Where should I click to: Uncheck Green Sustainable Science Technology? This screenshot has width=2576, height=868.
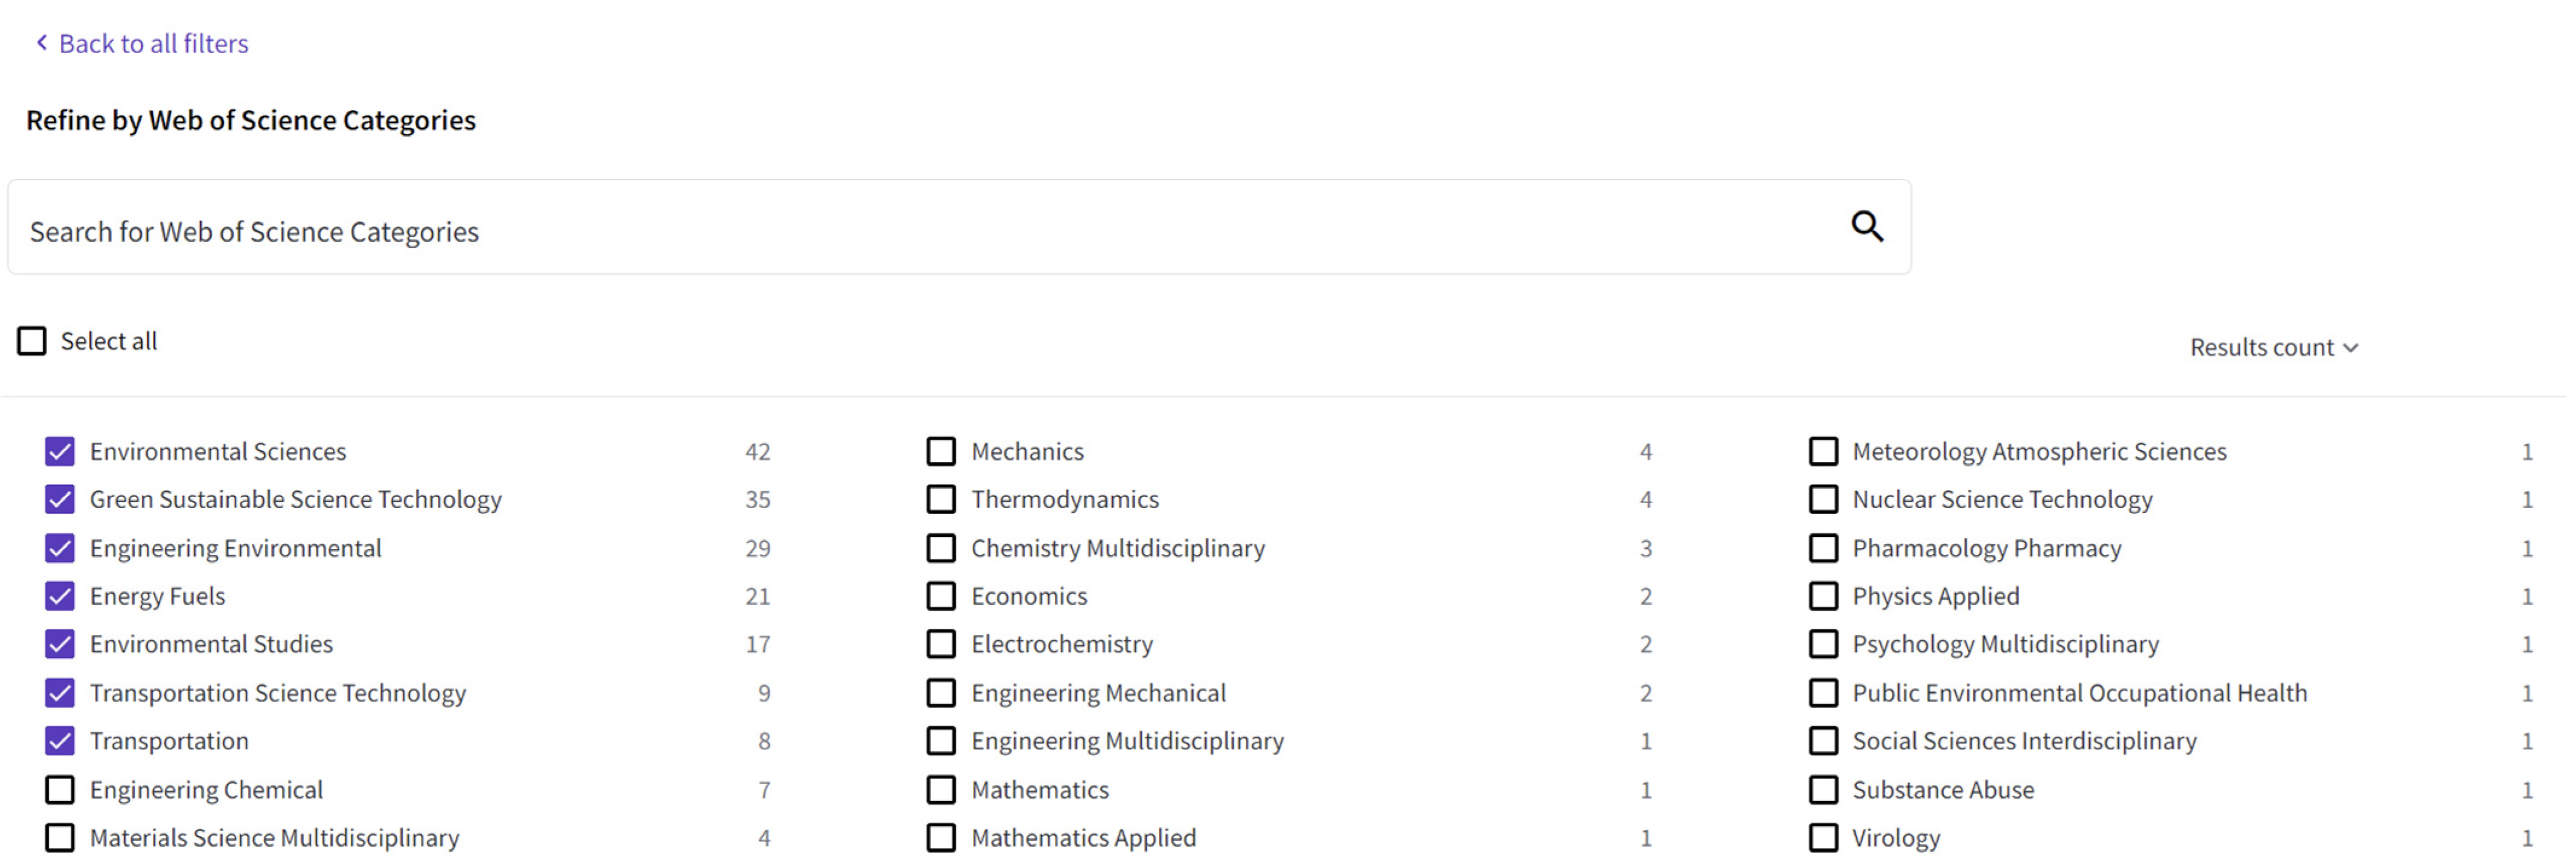coord(60,500)
